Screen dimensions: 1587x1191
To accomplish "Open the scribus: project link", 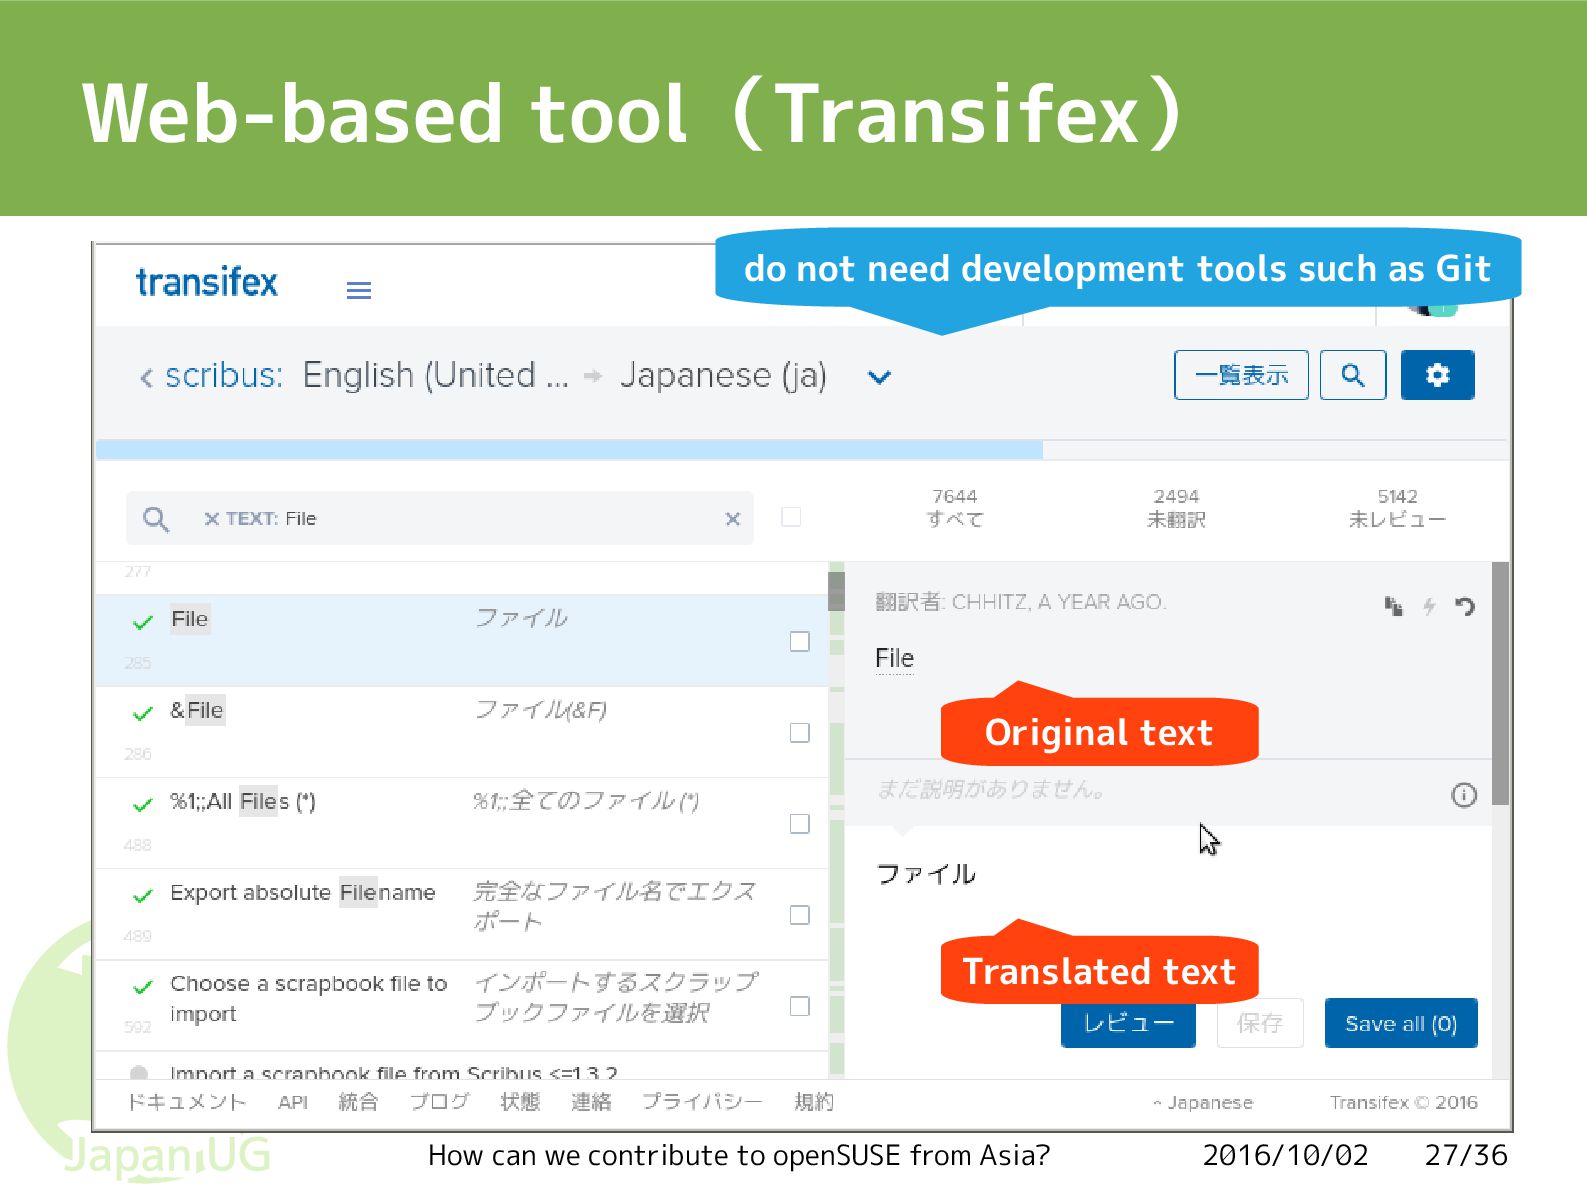I will 224,376.
